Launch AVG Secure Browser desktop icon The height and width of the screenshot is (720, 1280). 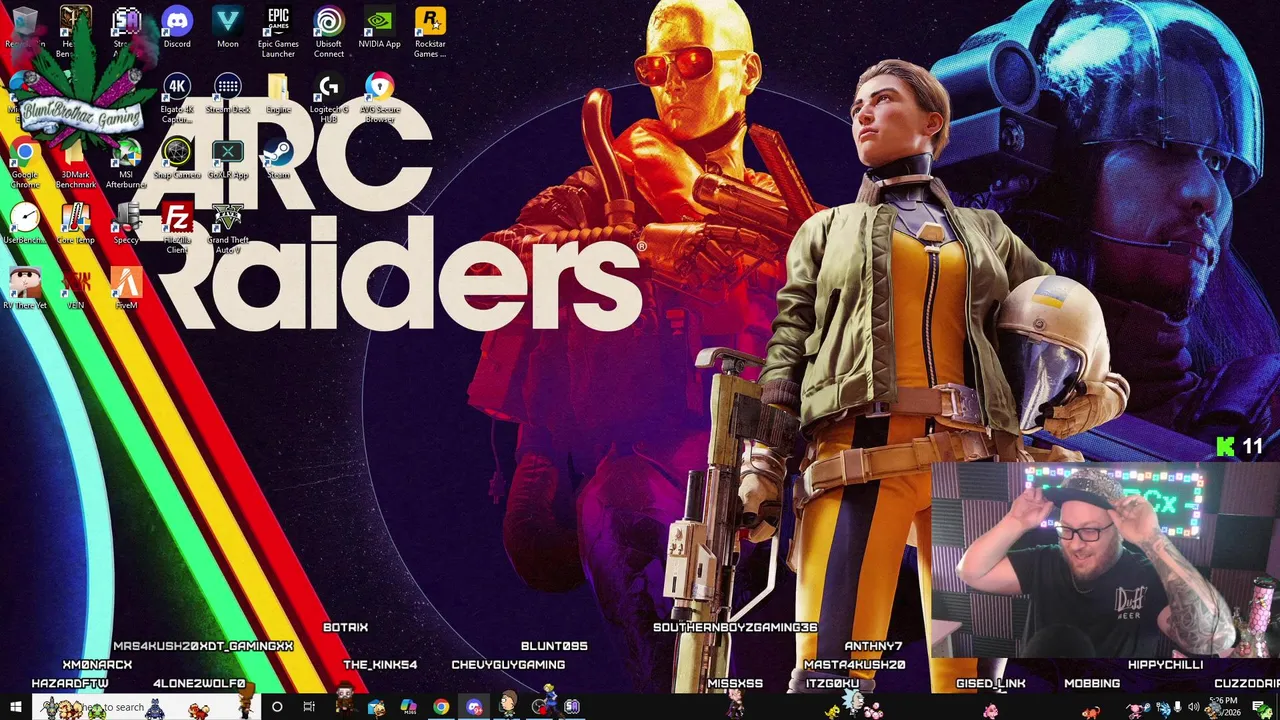(379, 97)
